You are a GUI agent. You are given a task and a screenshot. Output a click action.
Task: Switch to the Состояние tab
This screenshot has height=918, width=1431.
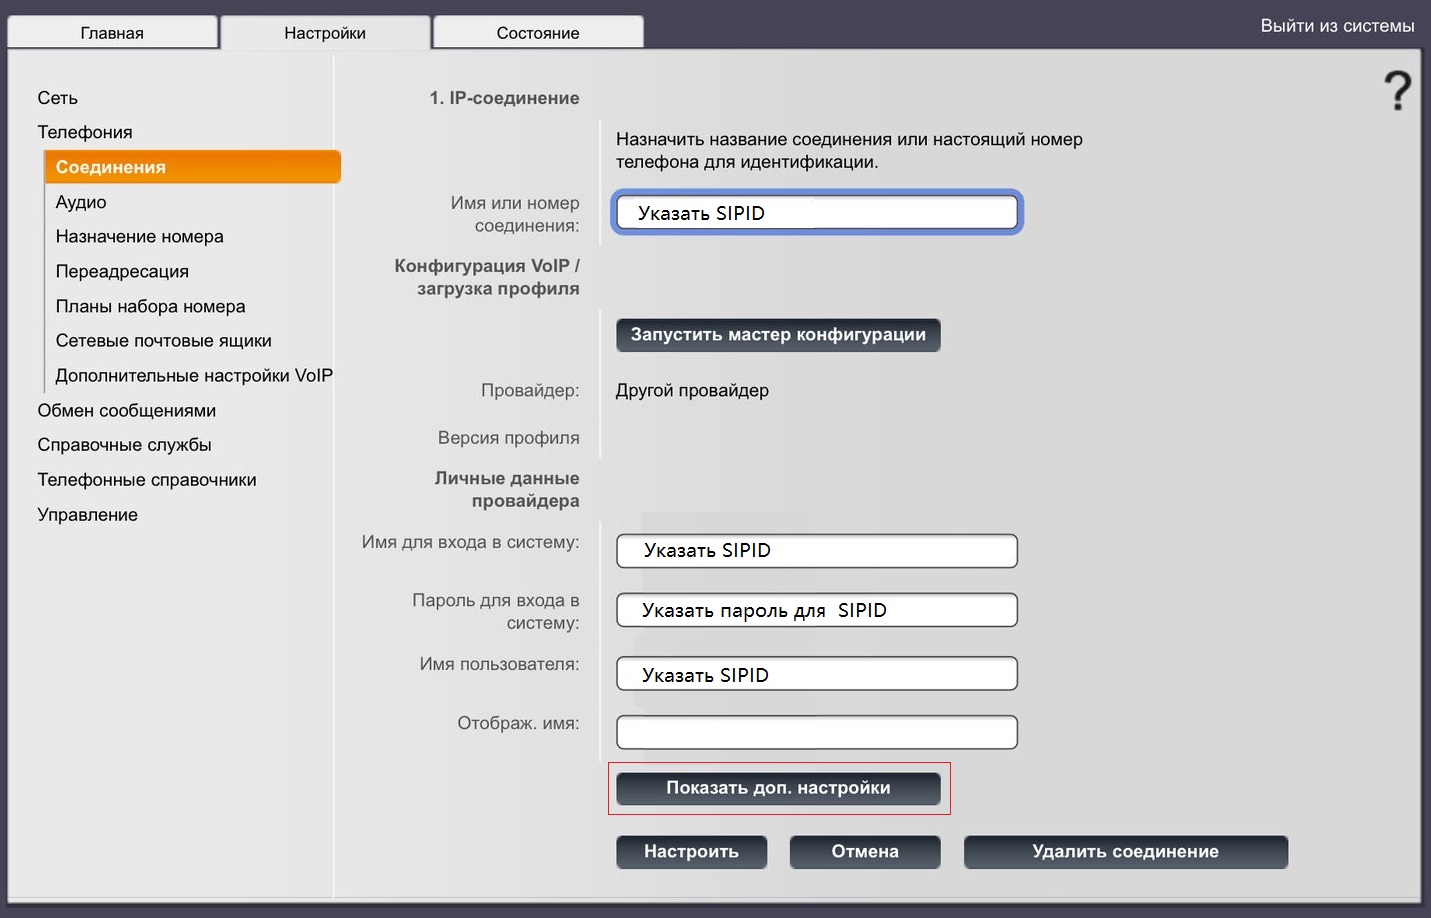[x=538, y=33]
